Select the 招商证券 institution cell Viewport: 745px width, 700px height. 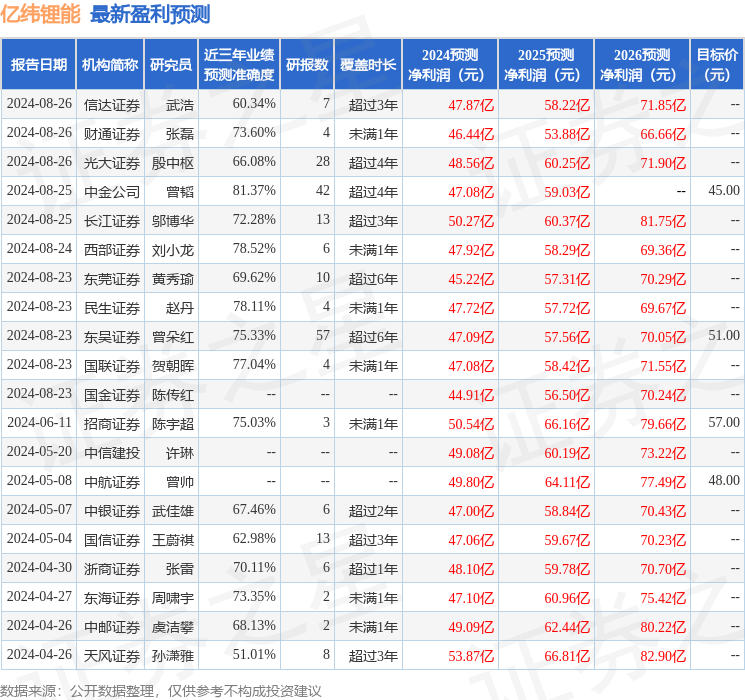[112, 424]
